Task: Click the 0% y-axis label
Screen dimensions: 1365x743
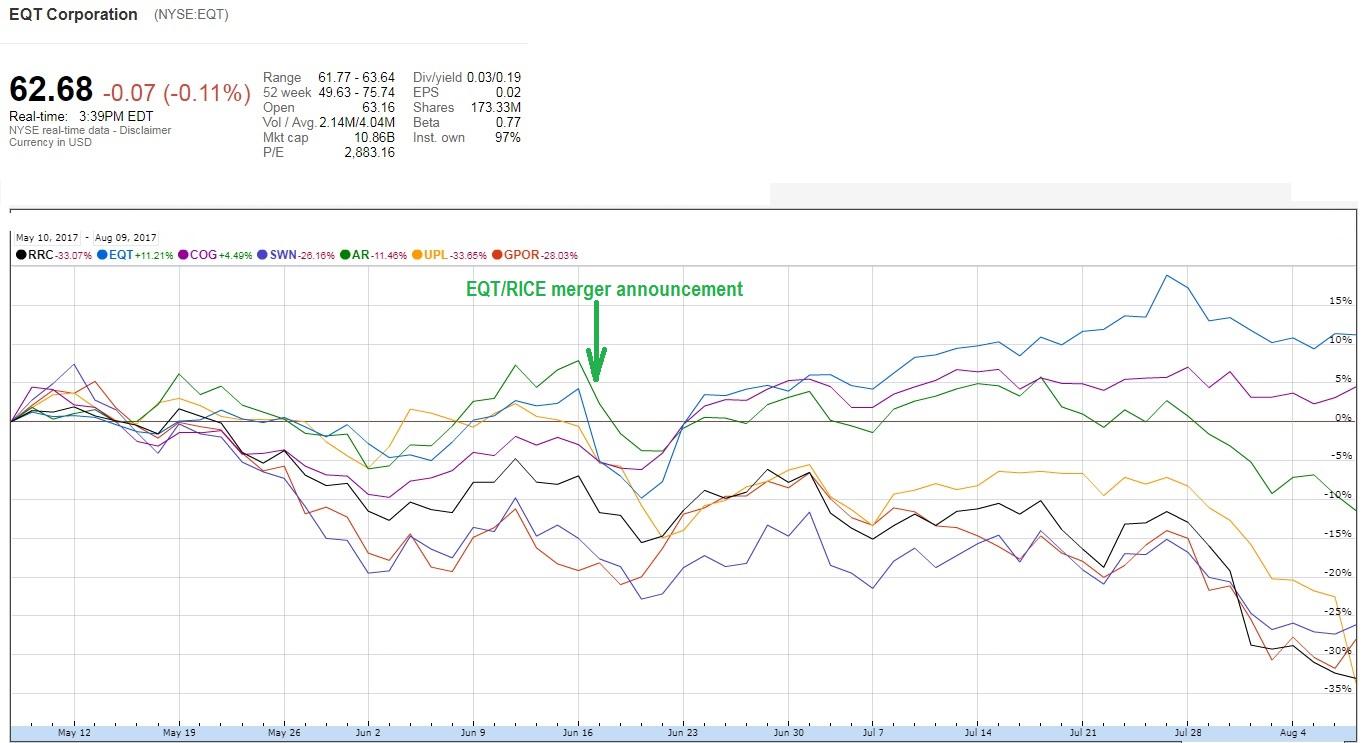Action: 1343,418
